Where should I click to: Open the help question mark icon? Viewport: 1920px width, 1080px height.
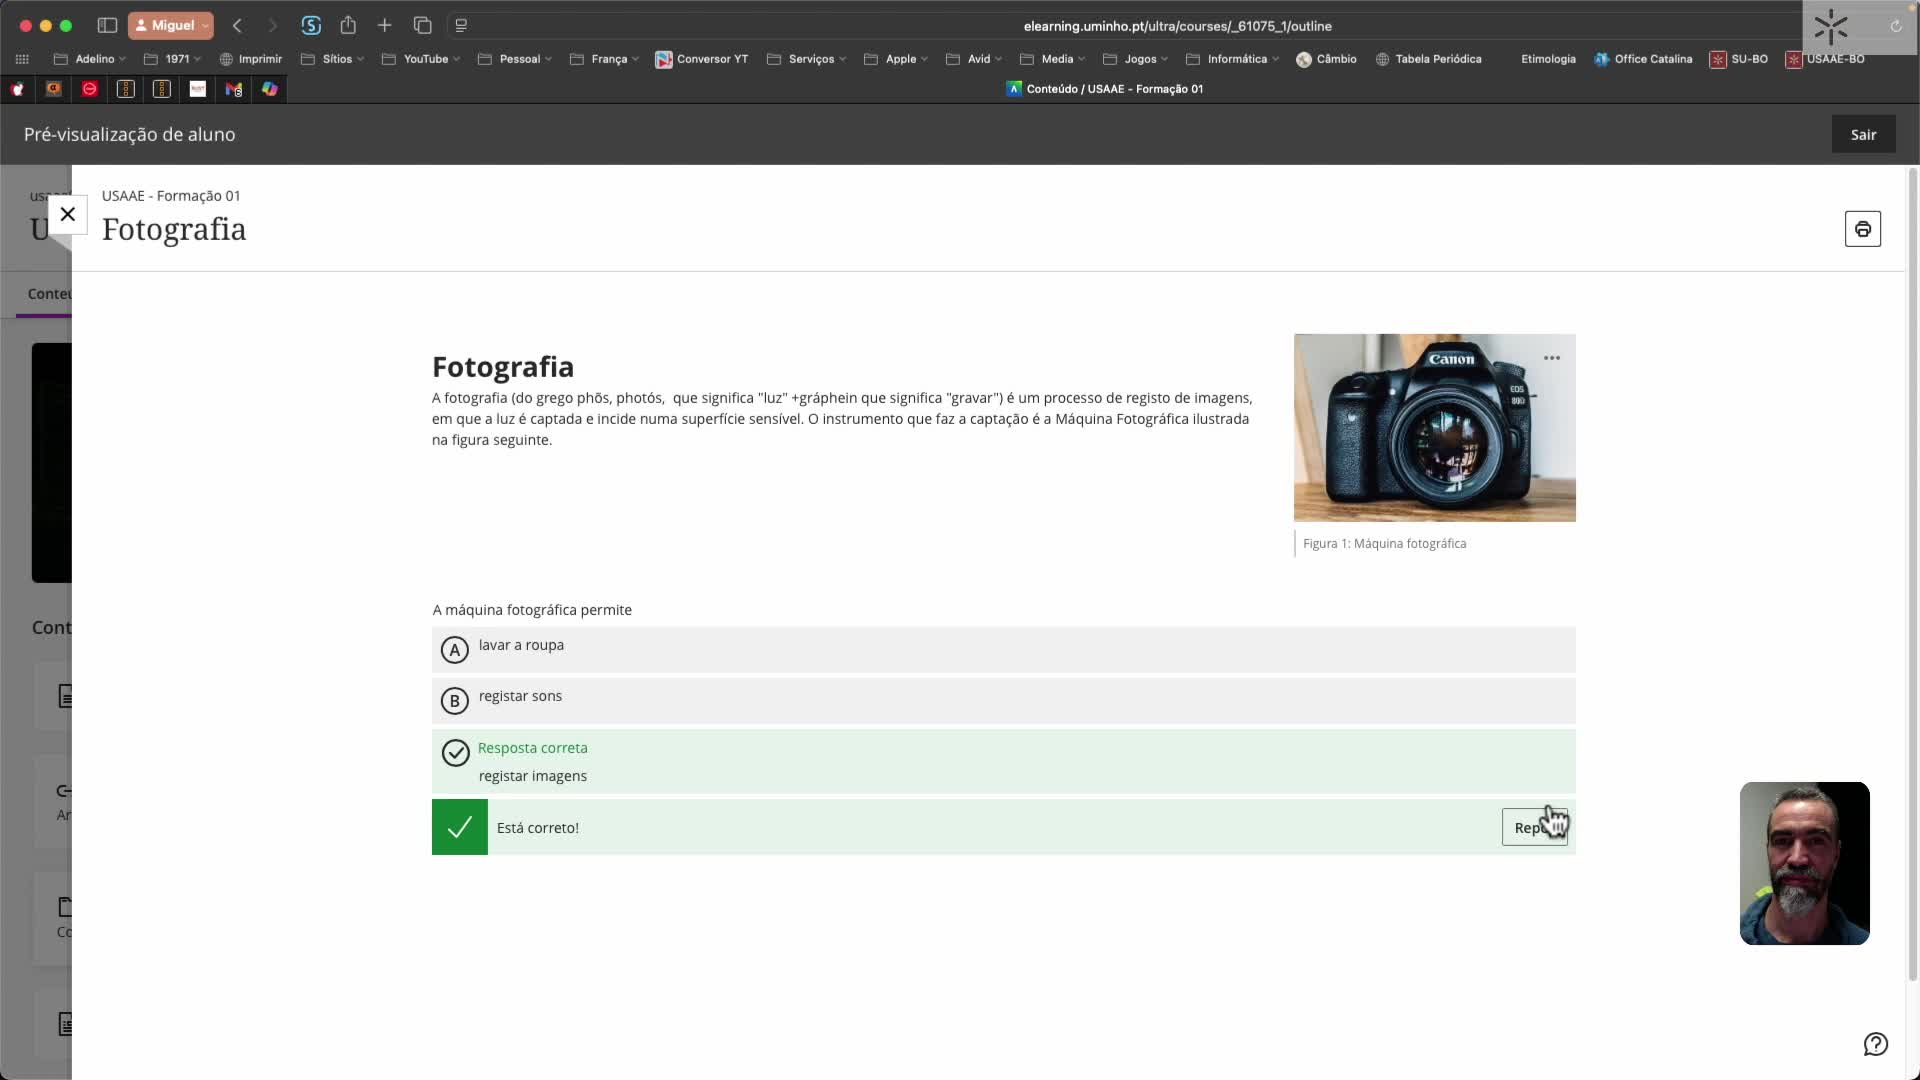[1875, 1044]
